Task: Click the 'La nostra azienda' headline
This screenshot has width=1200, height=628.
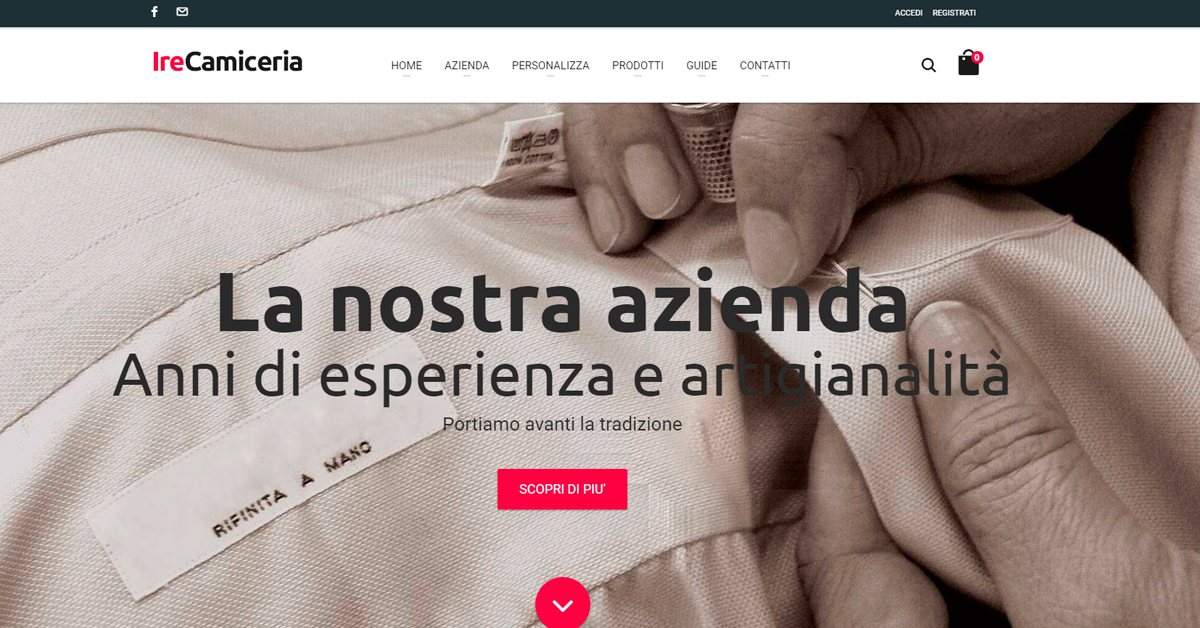Action: coord(562,300)
